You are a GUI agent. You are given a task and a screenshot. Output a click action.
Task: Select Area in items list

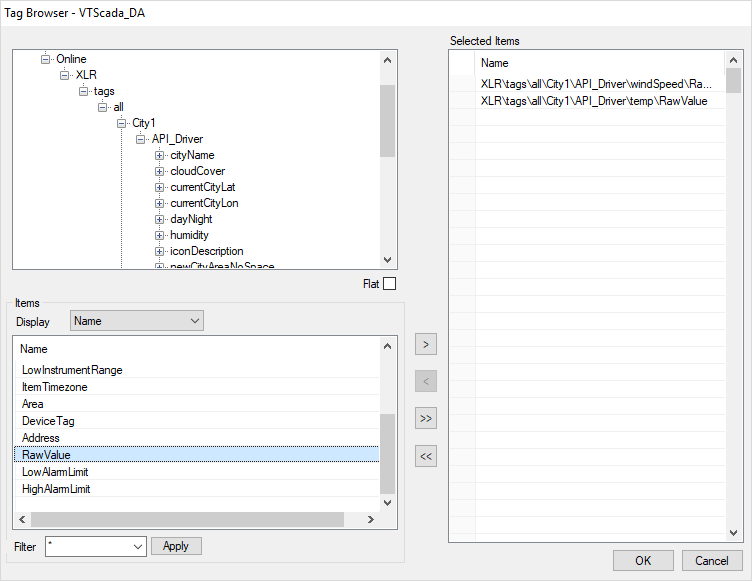pyautogui.click(x=197, y=404)
